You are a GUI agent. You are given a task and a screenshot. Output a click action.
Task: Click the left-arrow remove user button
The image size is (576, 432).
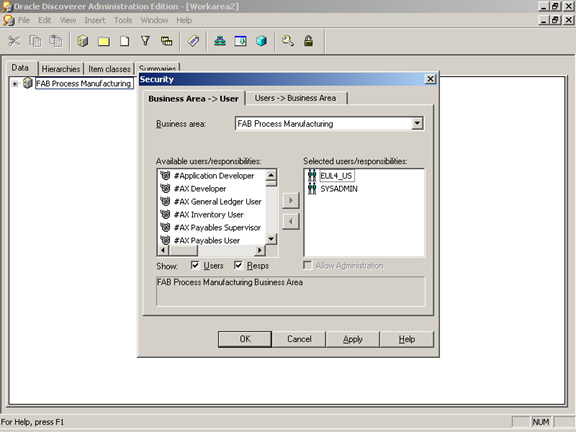(x=291, y=222)
